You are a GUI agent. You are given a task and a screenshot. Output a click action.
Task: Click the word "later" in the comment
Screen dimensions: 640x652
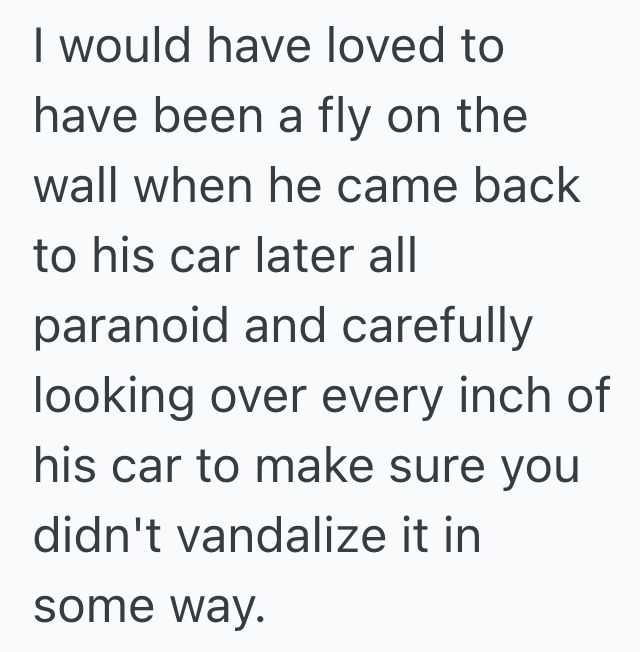click(300, 257)
